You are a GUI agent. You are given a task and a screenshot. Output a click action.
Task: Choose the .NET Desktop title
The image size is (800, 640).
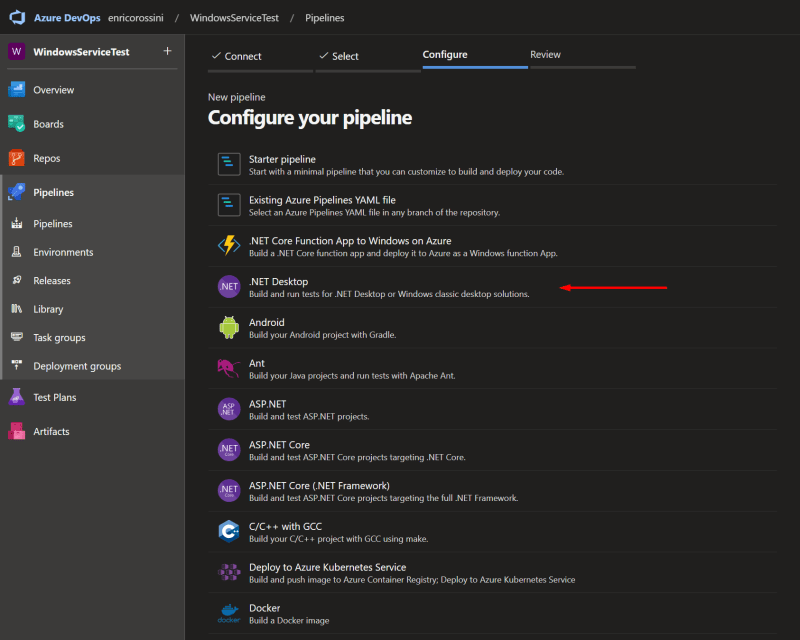point(278,282)
